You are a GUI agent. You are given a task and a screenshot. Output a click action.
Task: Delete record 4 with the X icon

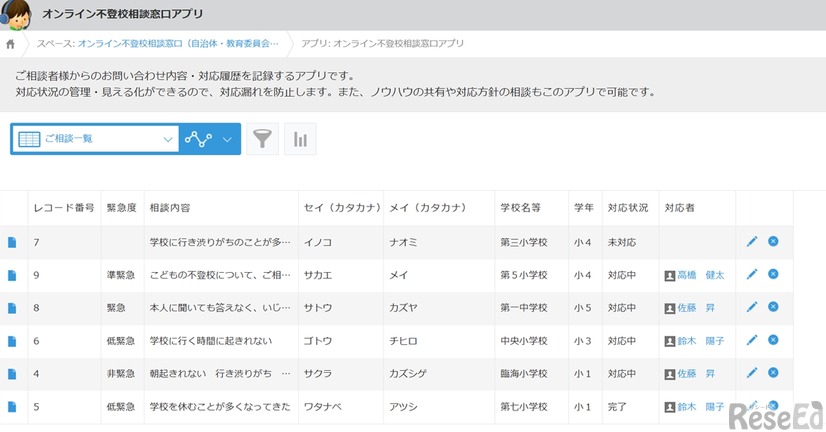coord(773,373)
